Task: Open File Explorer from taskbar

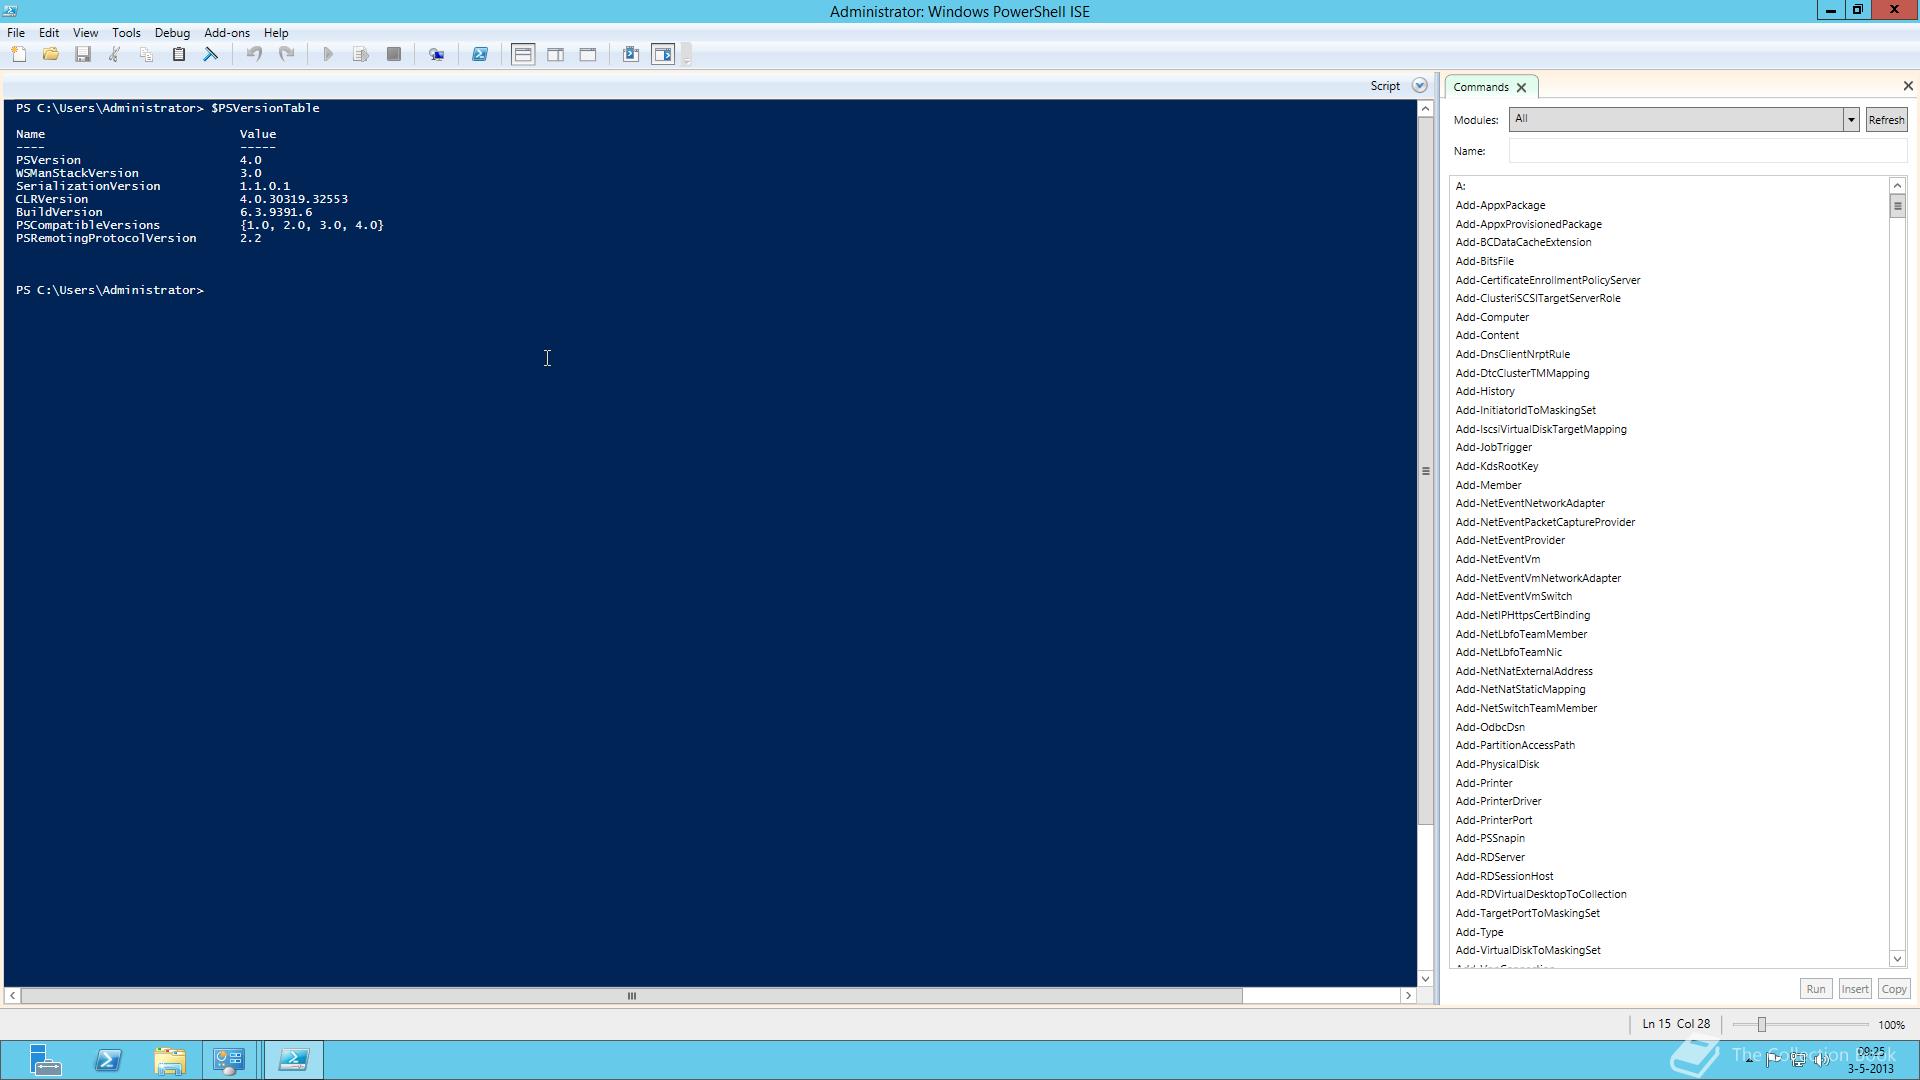Action: 170,1060
